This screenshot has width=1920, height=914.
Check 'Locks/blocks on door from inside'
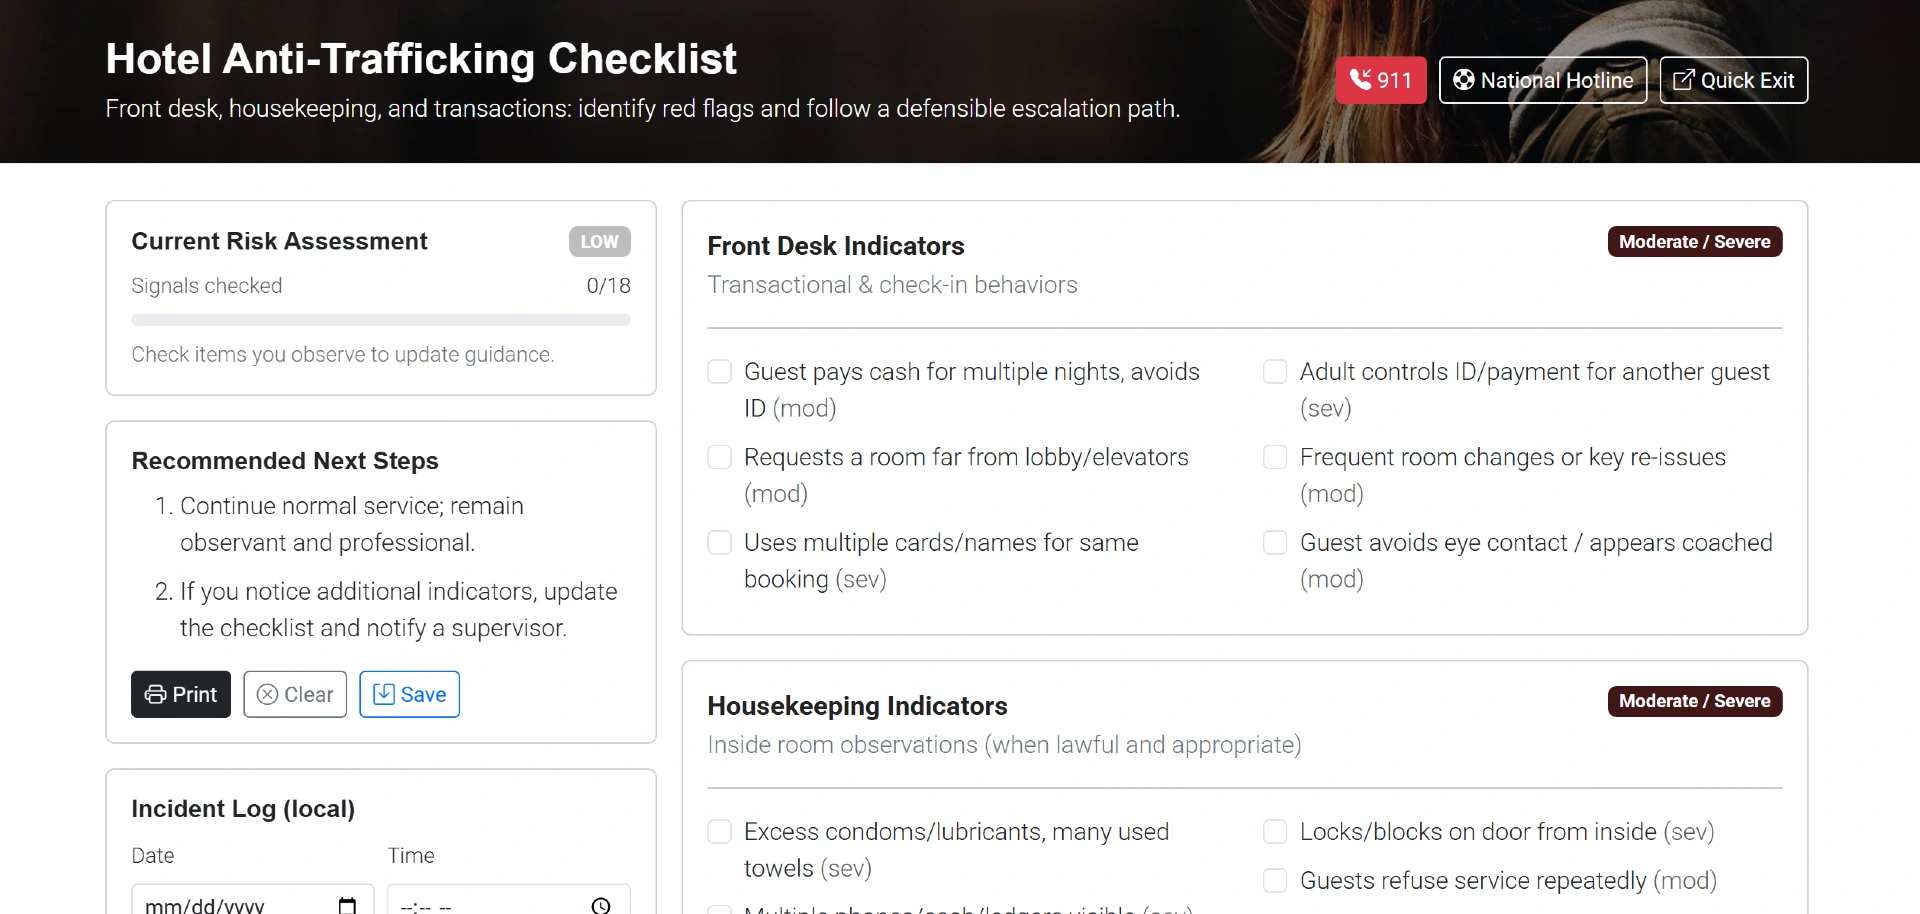click(x=1275, y=832)
